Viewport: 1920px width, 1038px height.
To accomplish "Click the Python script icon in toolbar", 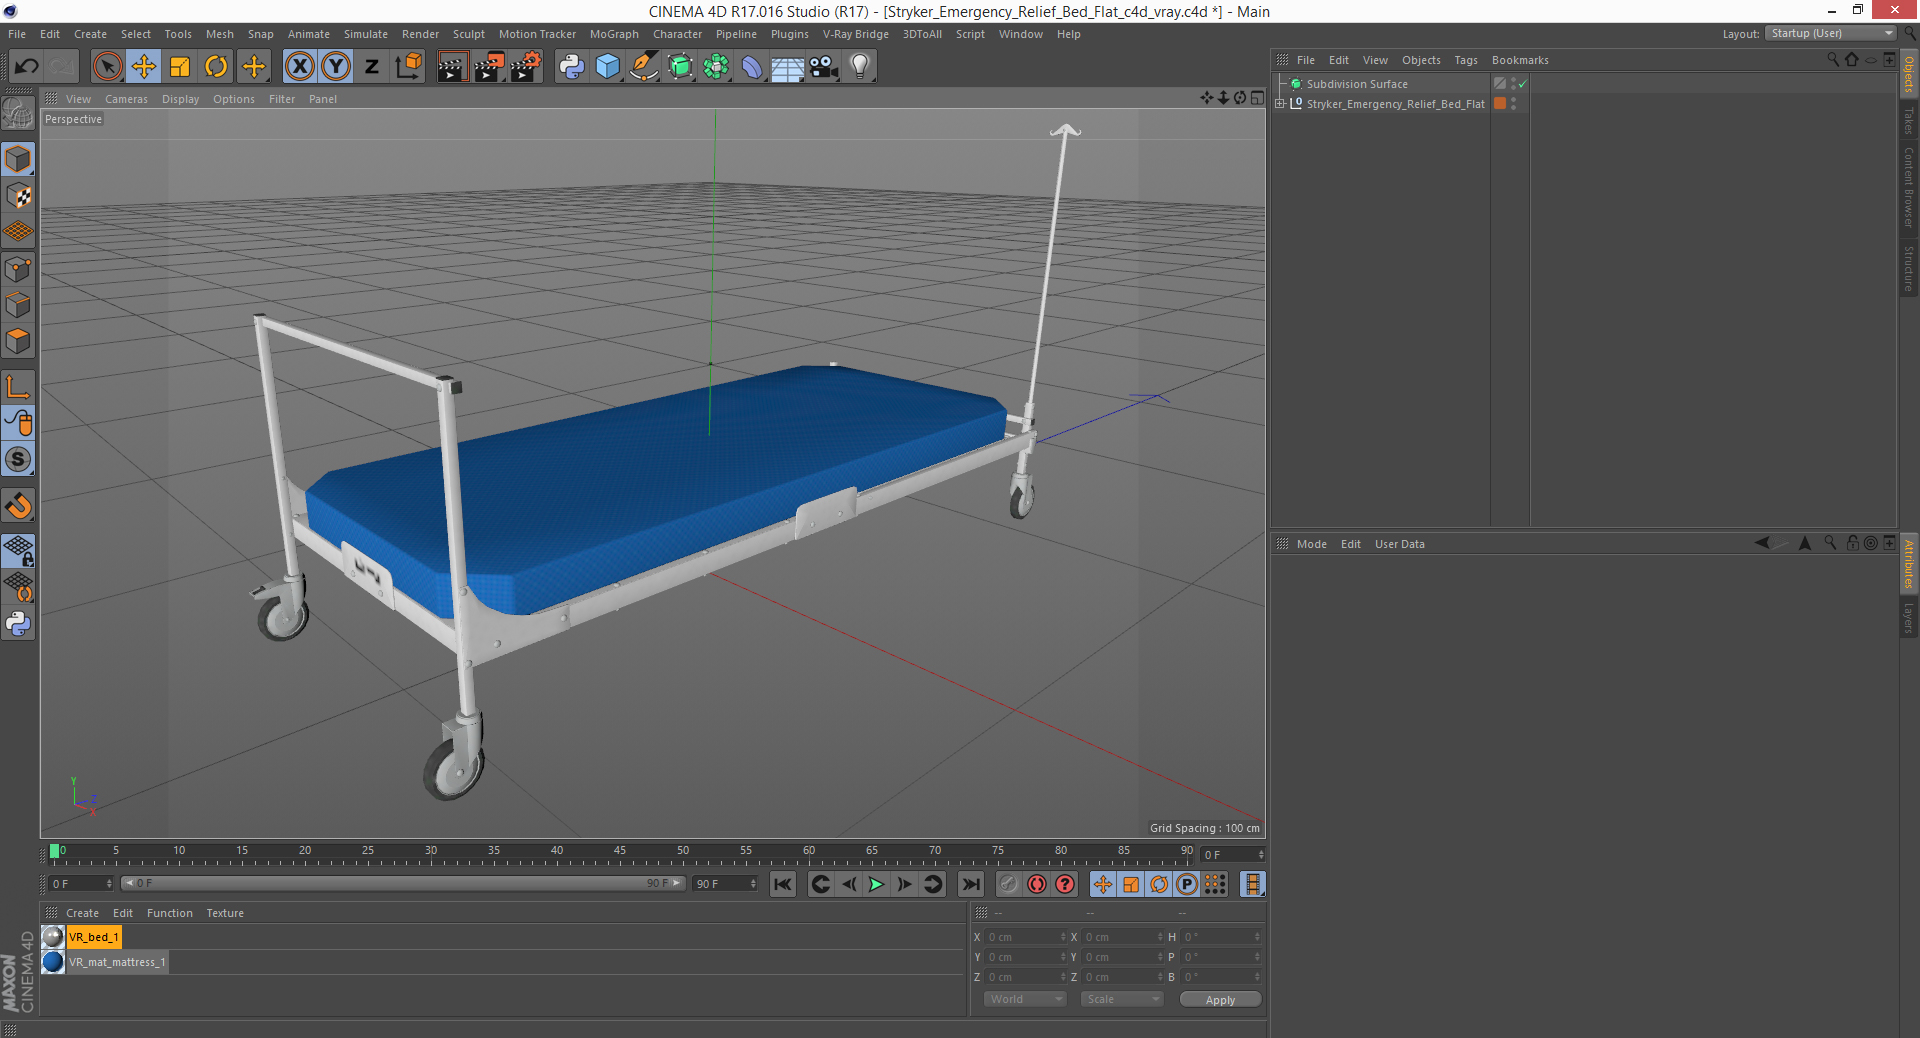I will [x=572, y=67].
